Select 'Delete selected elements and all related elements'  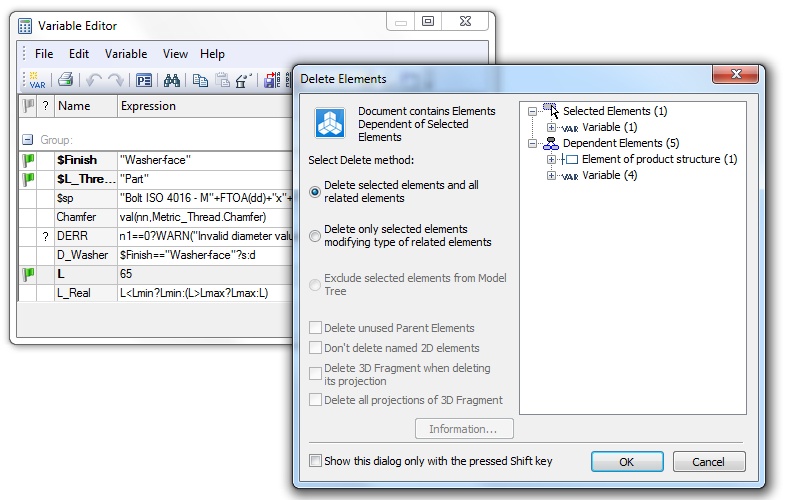[316, 192]
